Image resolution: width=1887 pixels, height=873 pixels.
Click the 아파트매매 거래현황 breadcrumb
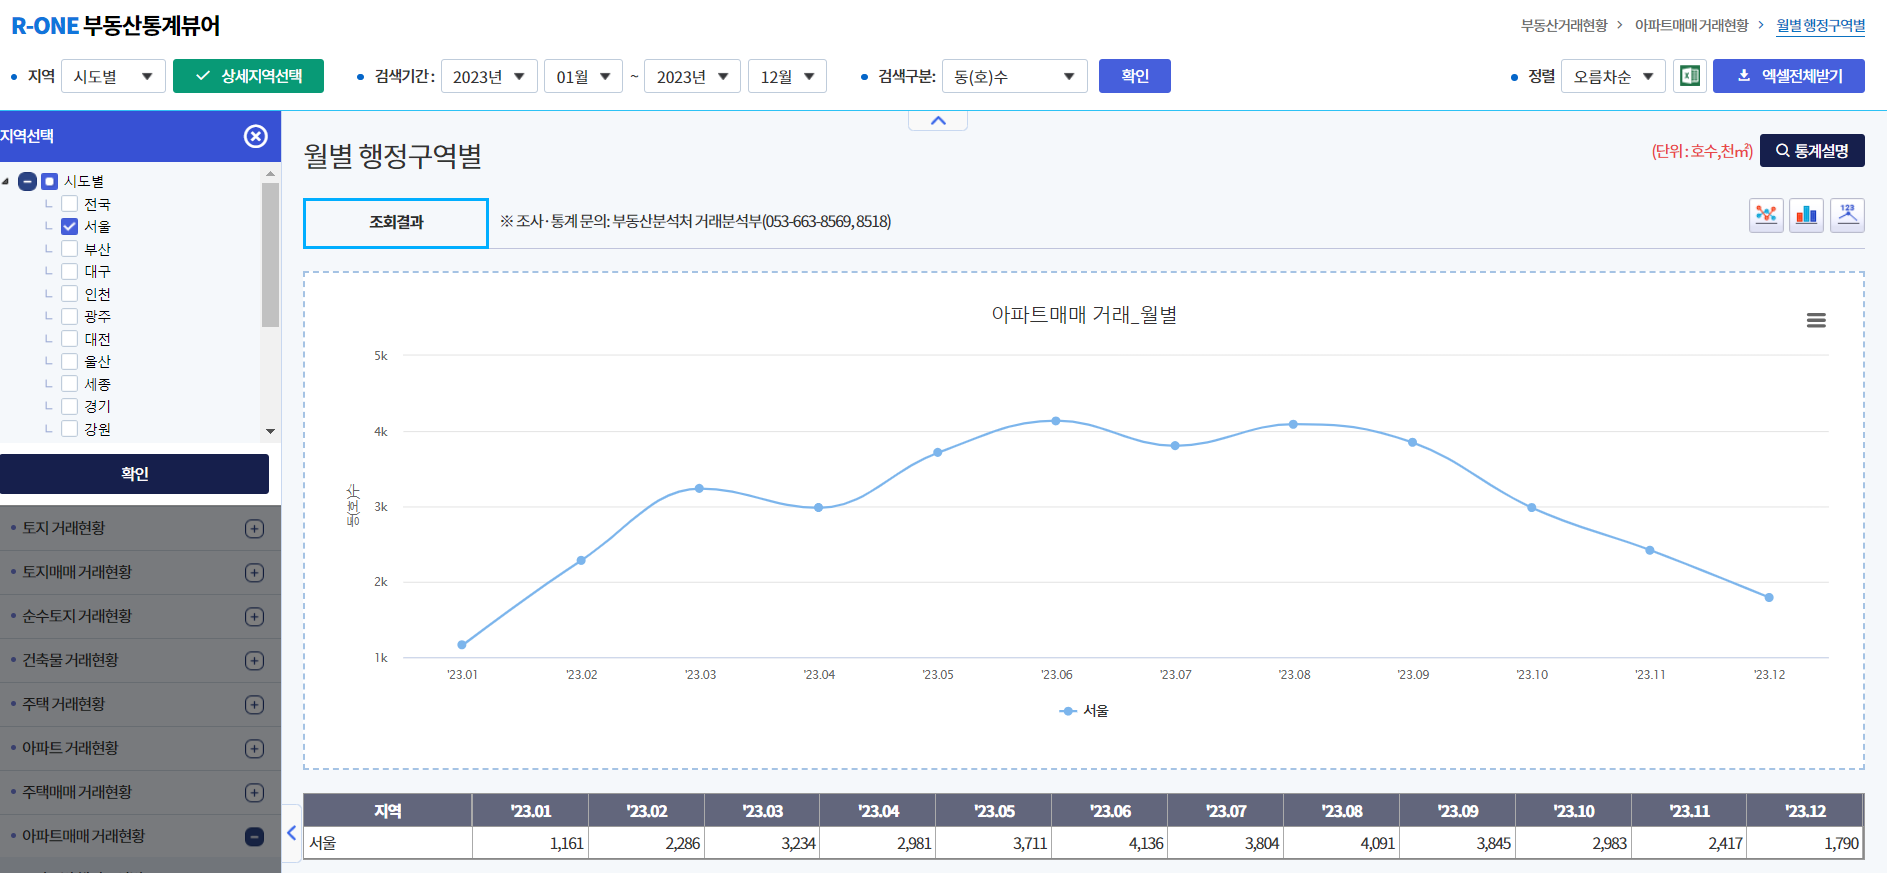tap(1691, 25)
